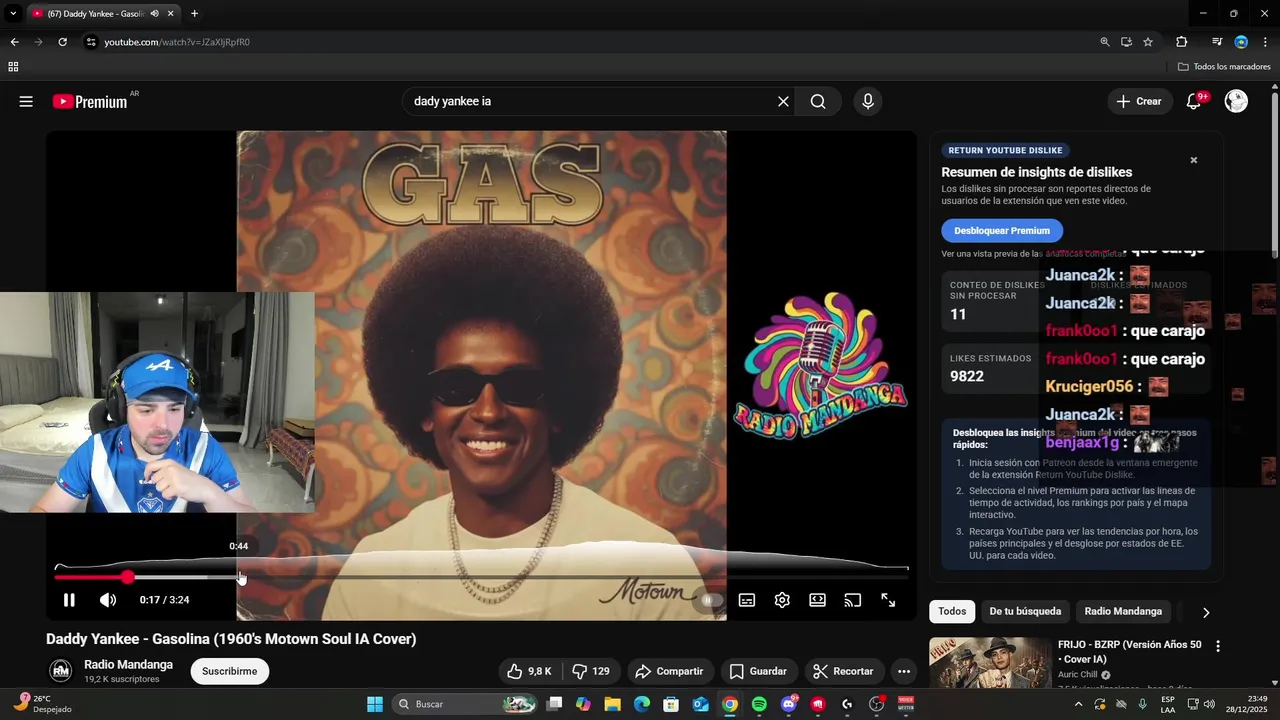1280x720 pixels.
Task: Open the media controls icon in Chrome
Action: pos(1217,42)
